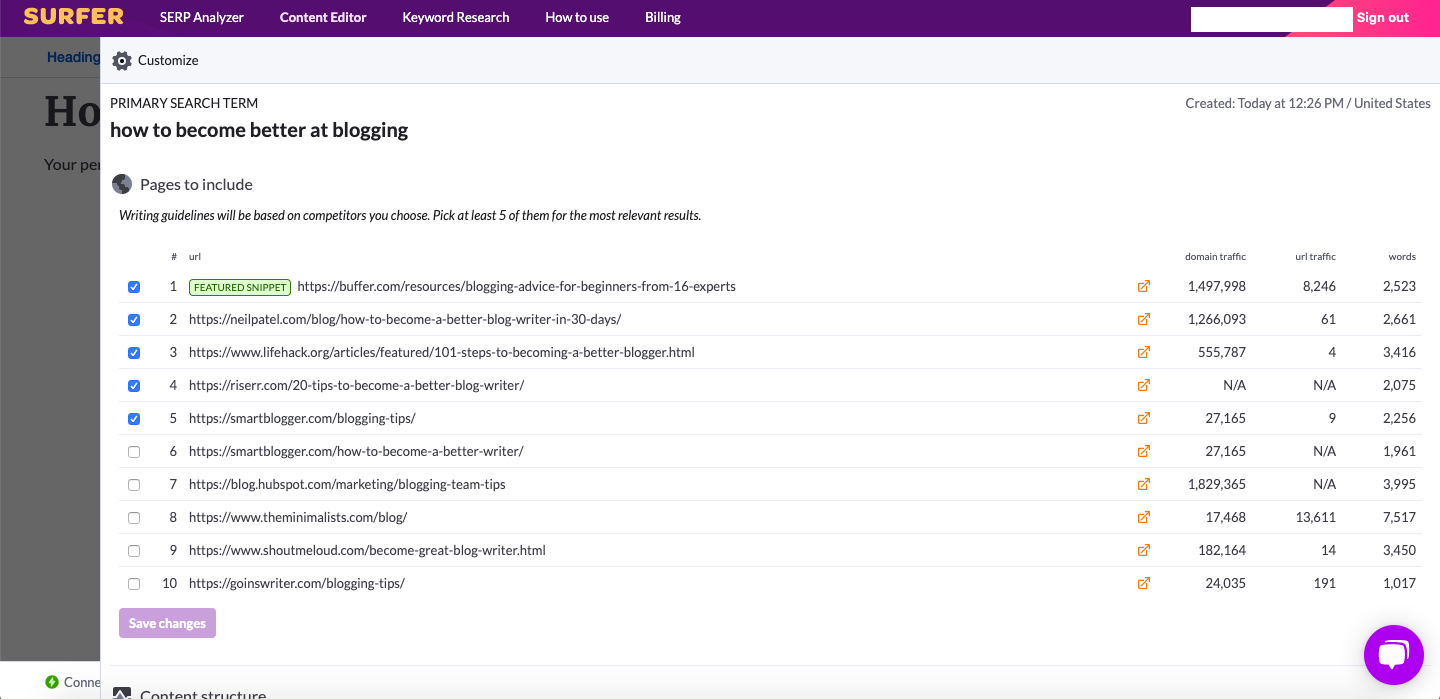Enable the theminimalists.com page checkbox
1440x699 pixels.
134,517
